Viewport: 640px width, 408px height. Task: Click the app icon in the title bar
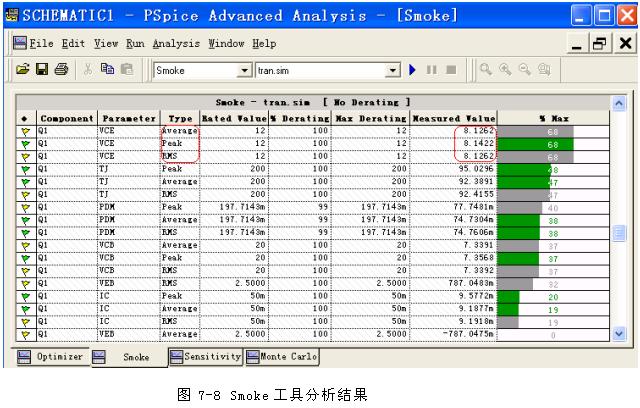(12, 16)
